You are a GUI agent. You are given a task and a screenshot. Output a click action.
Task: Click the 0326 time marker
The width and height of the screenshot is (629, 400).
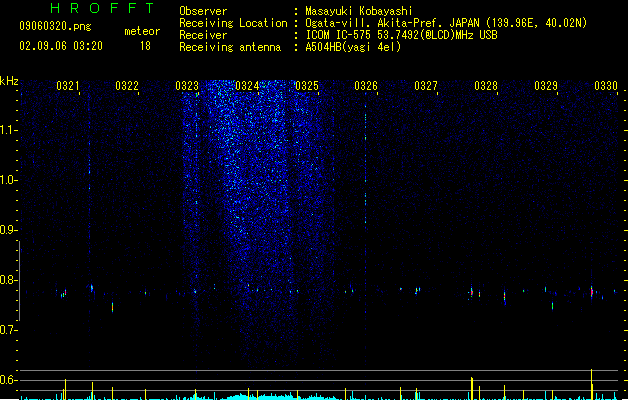(x=366, y=86)
